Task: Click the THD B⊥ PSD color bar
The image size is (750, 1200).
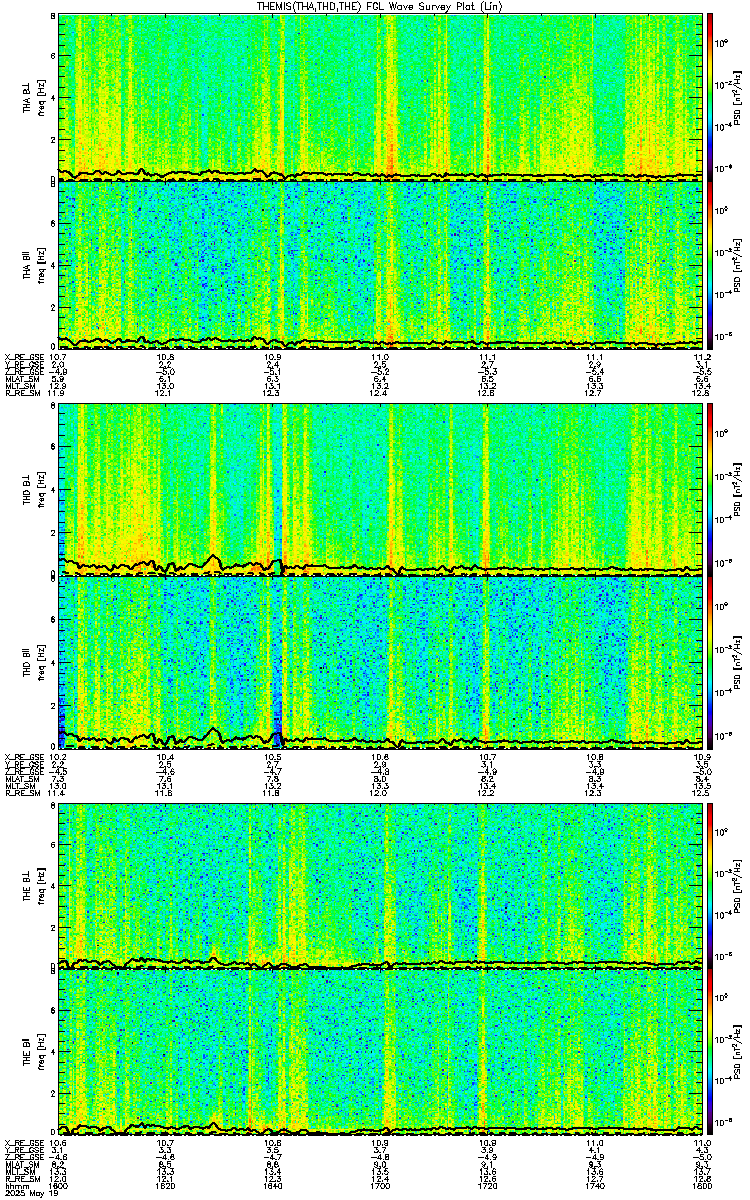Action: pos(710,490)
